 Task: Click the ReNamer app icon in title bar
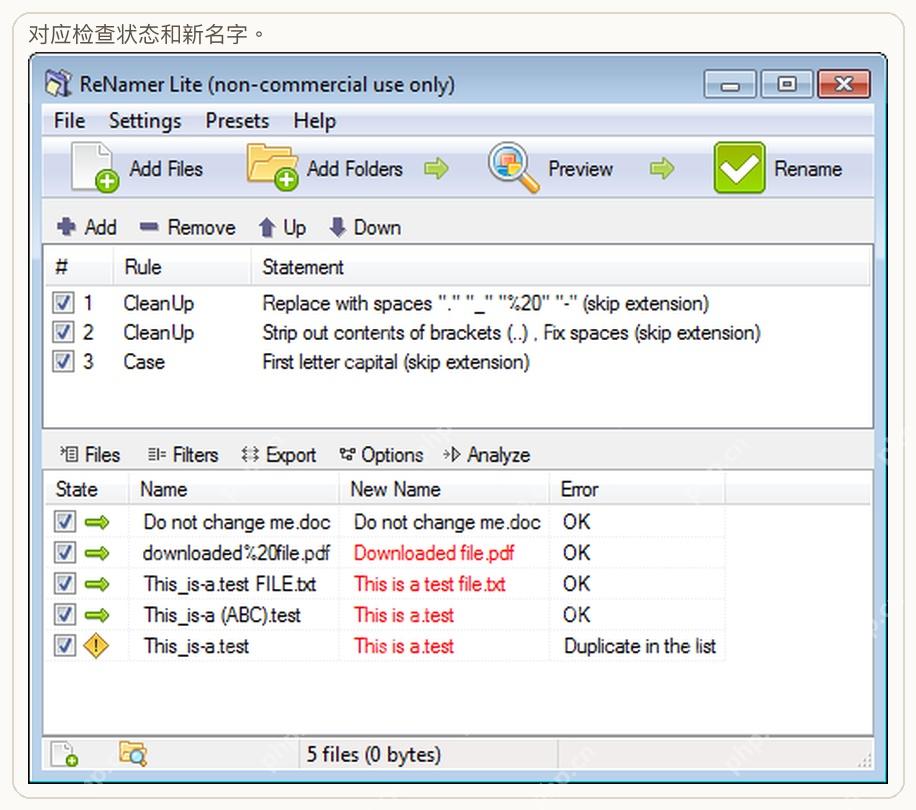click(58, 84)
